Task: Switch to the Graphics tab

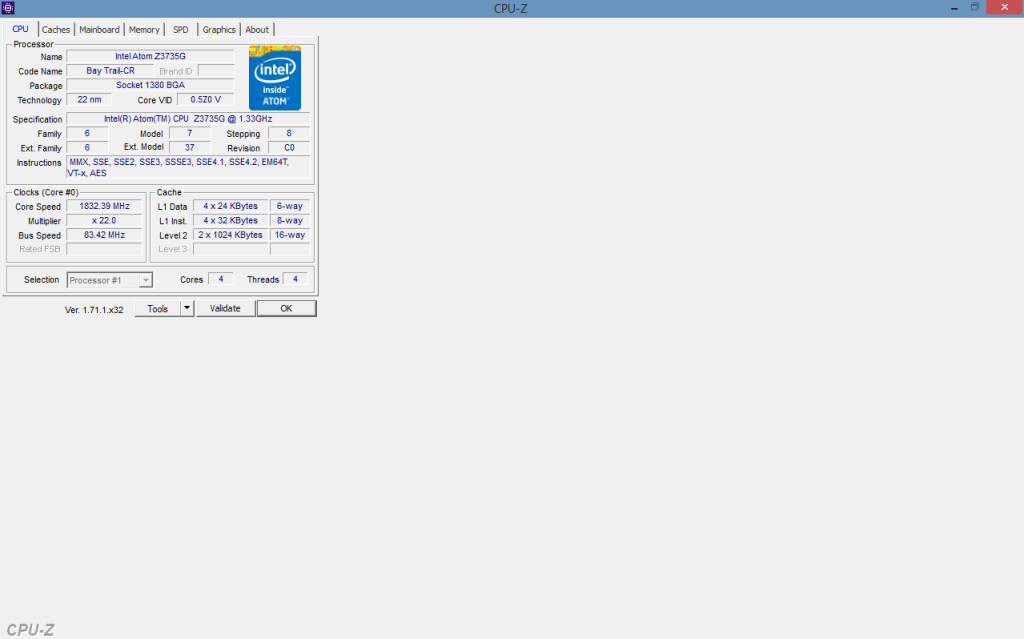Action: 219,29
